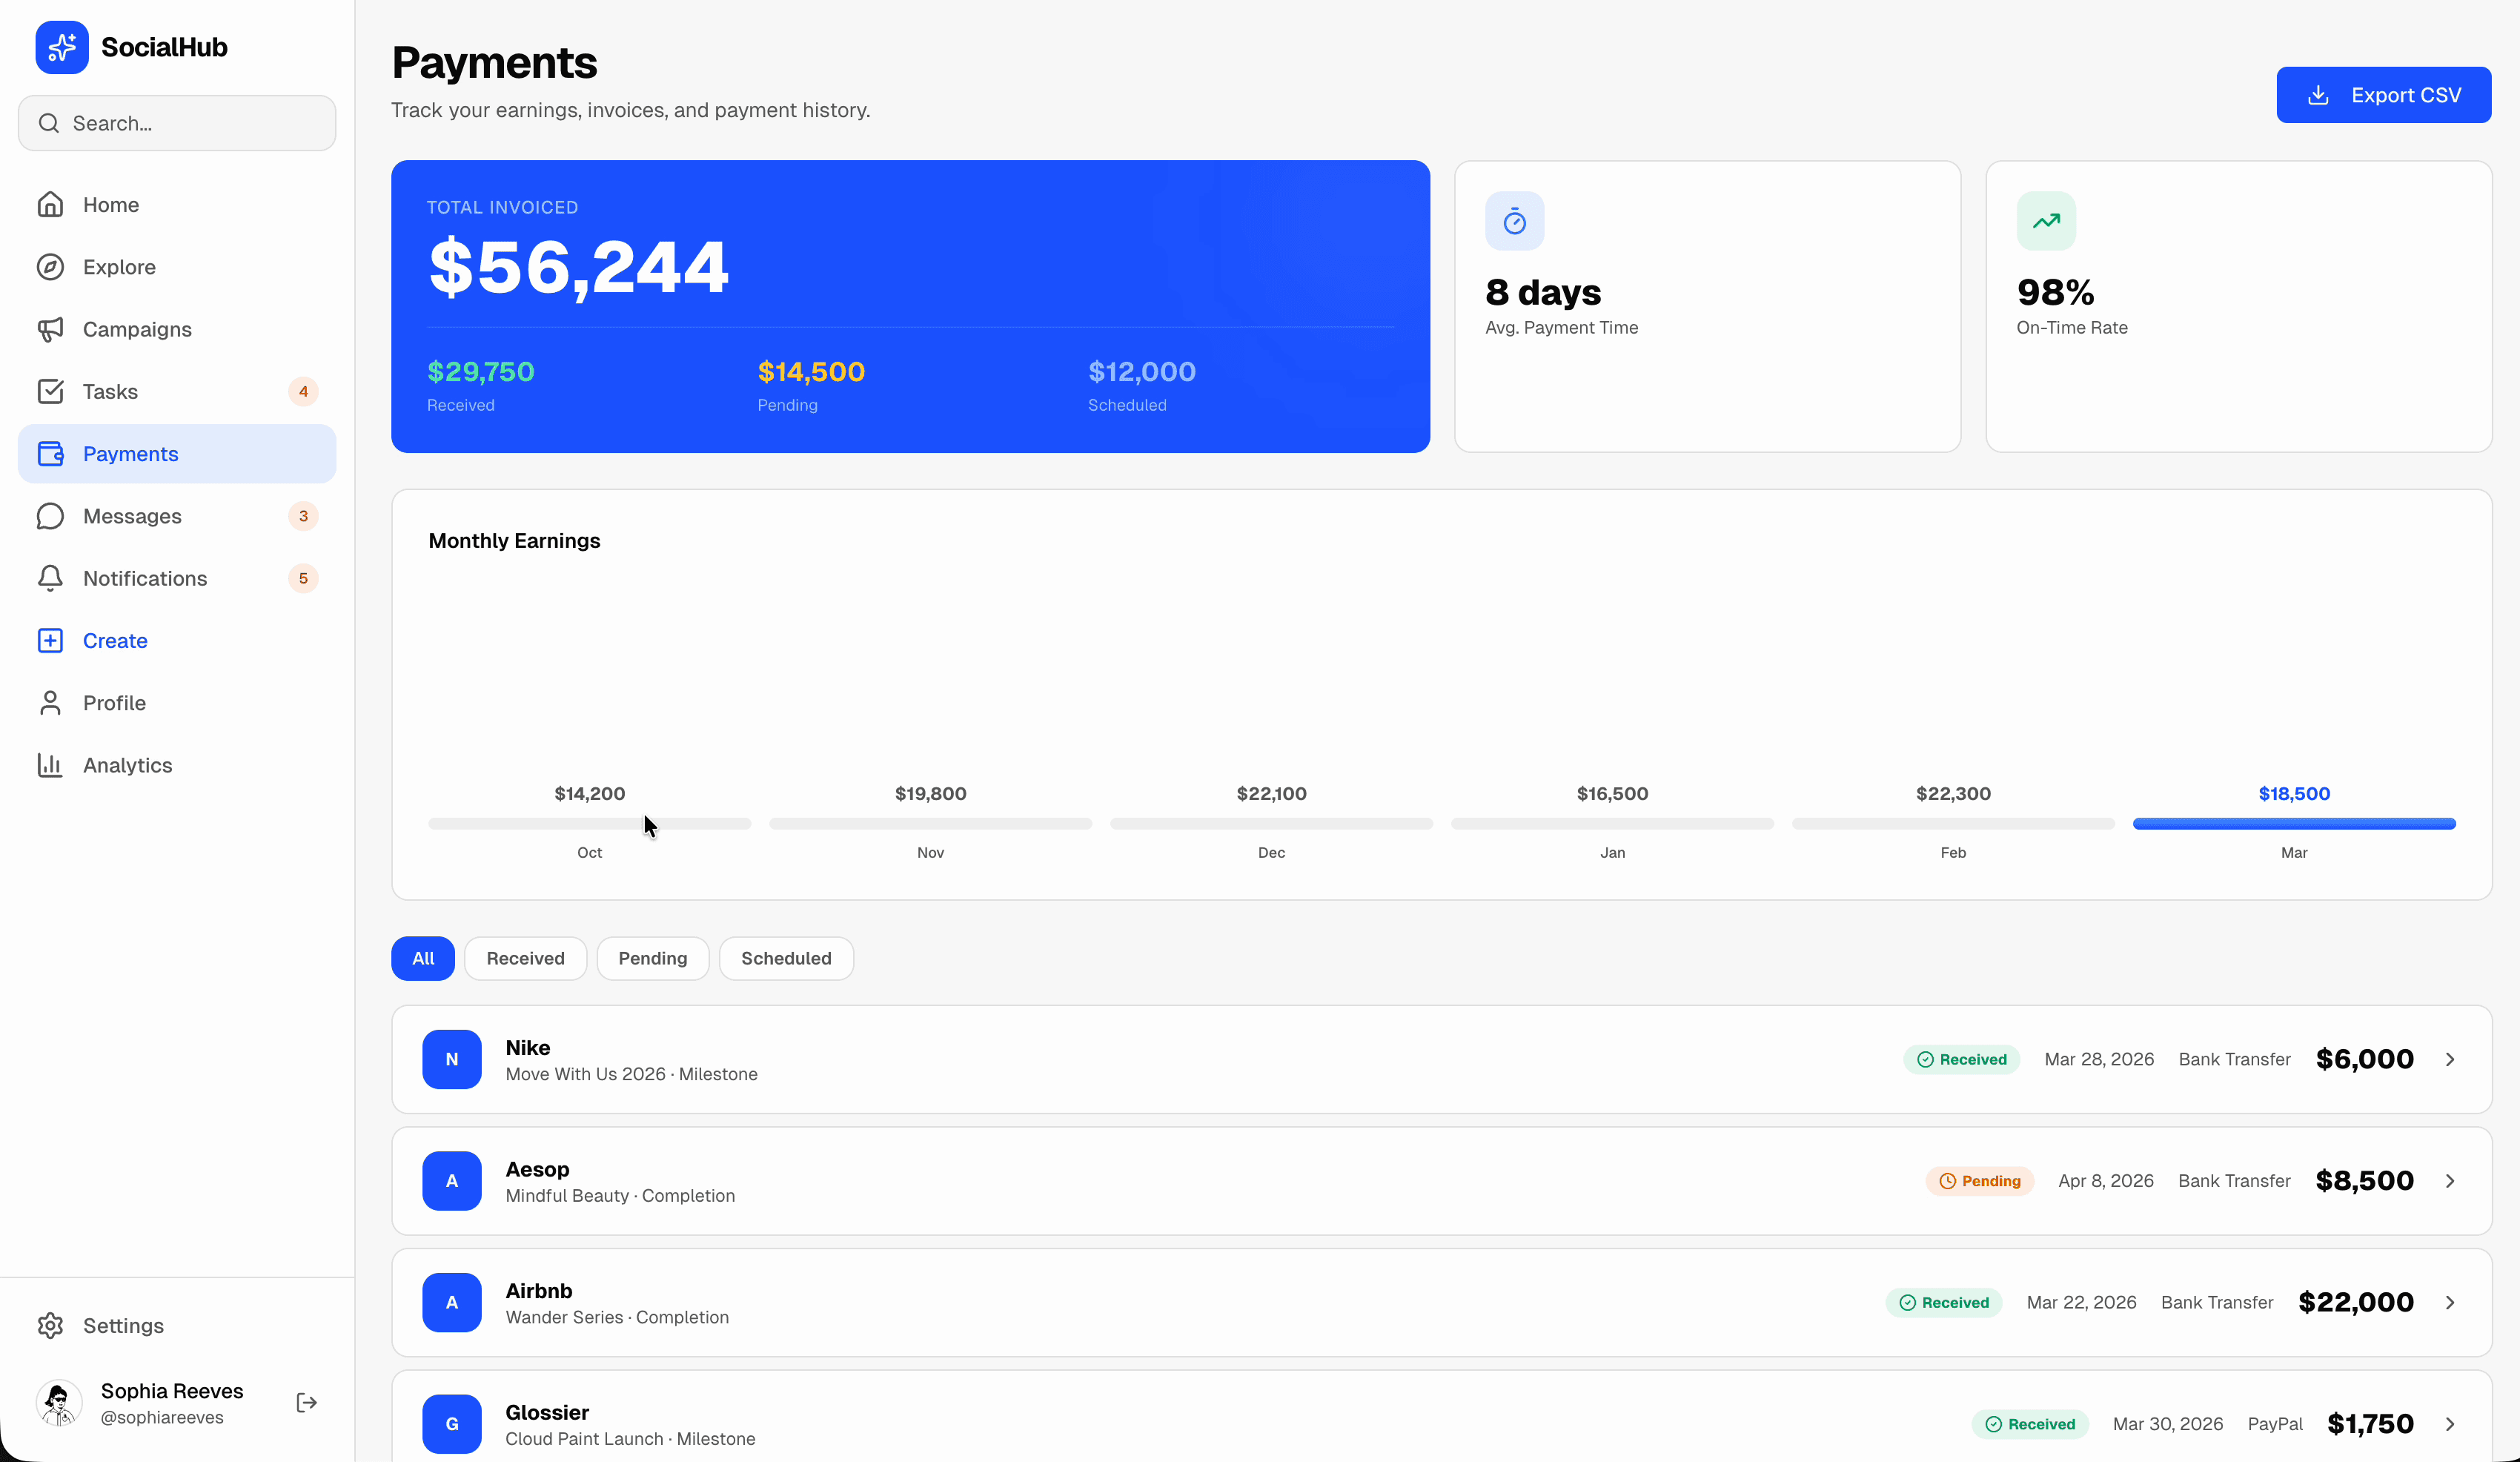Open the Create link
2520x1462 pixels.
pyautogui.click(x=114, y=640)
